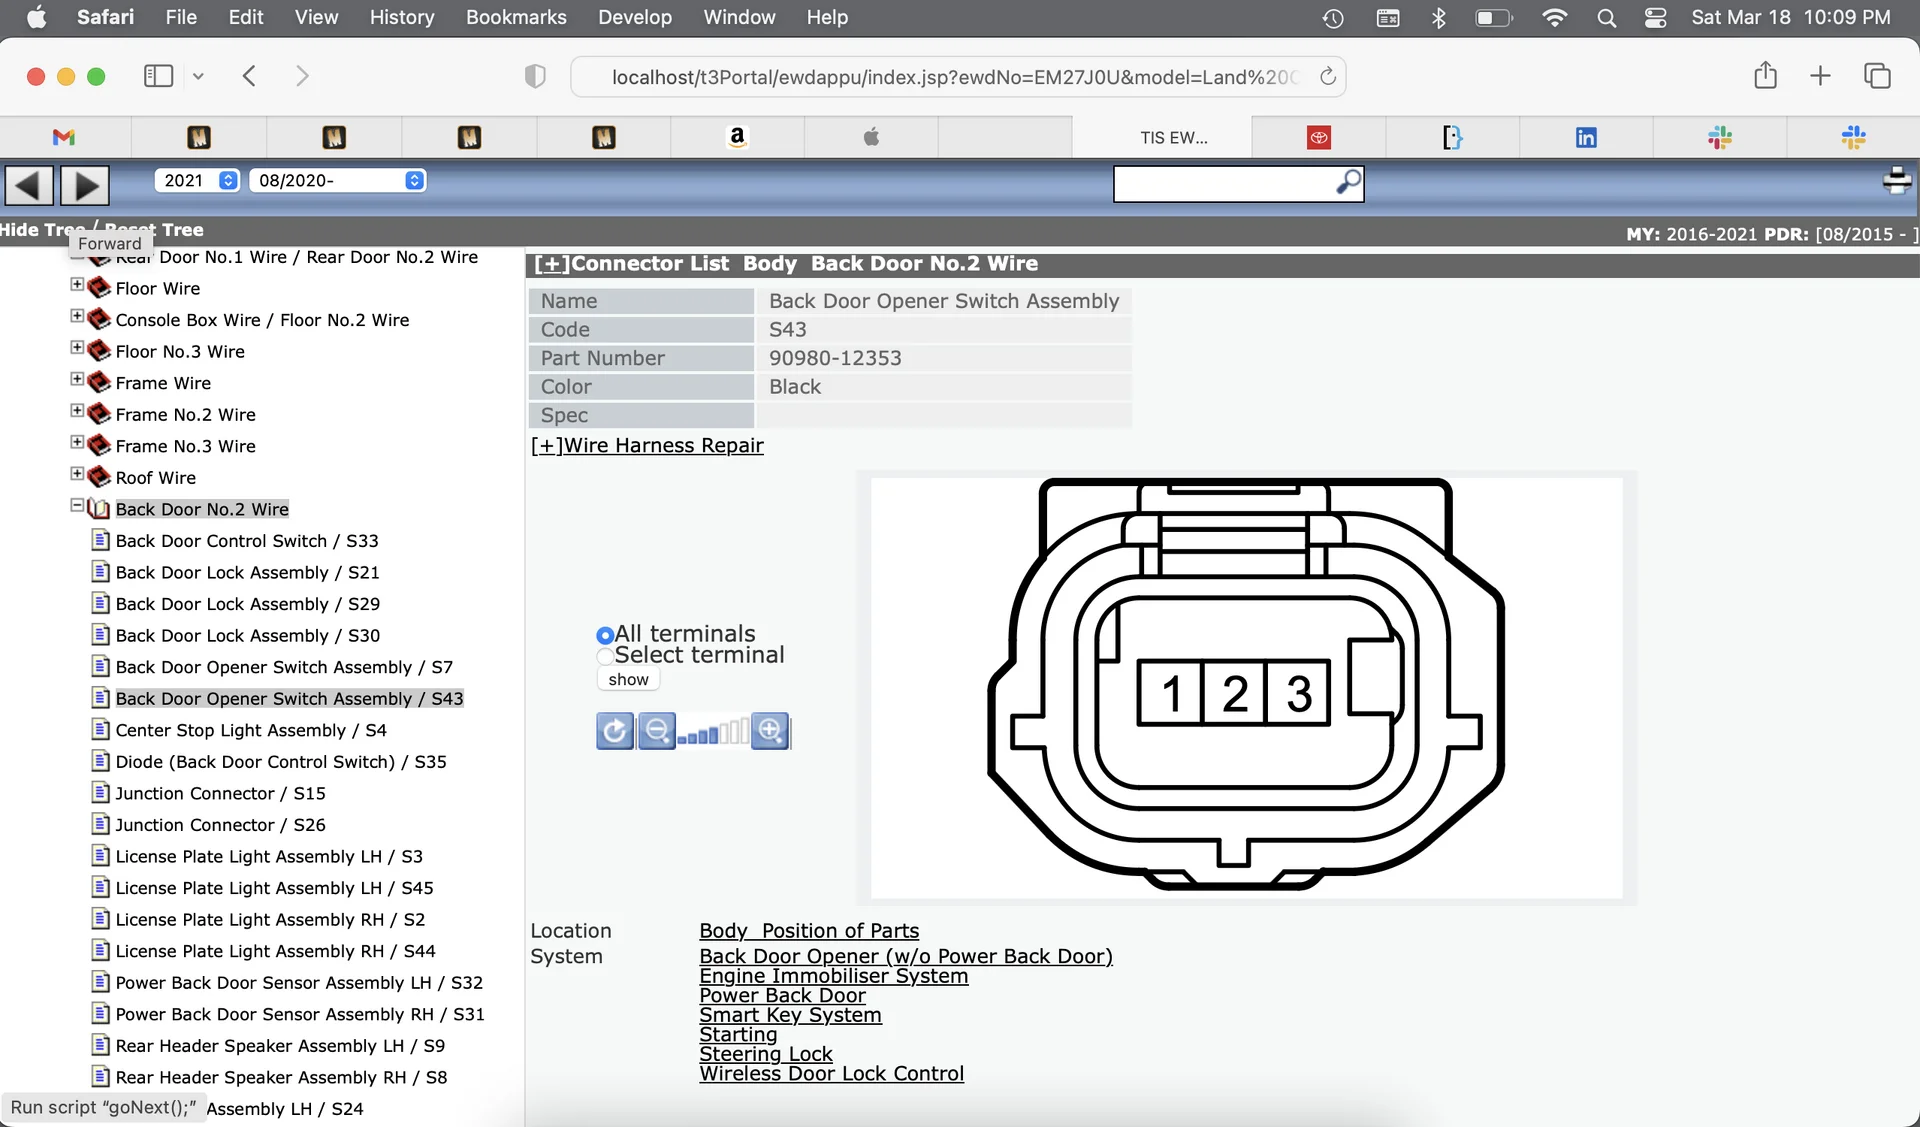This screenshot has height=1127, width=1920.
Task: Expand the Connector List header
Action: pyautogui.click(x=552, y=264)
